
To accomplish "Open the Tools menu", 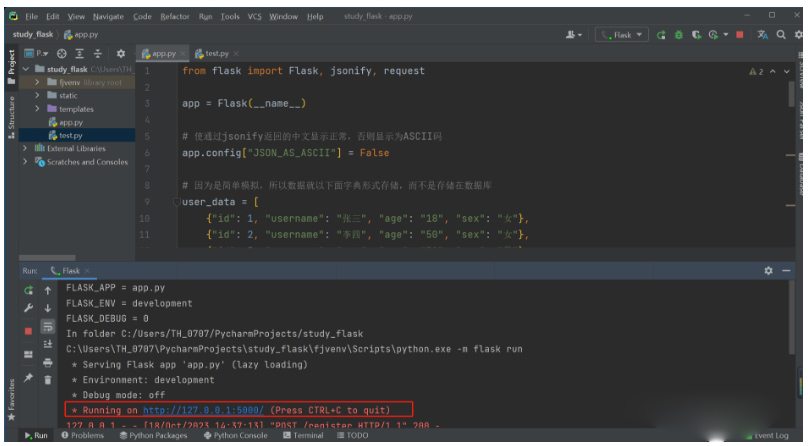I will tap(230, 16).
